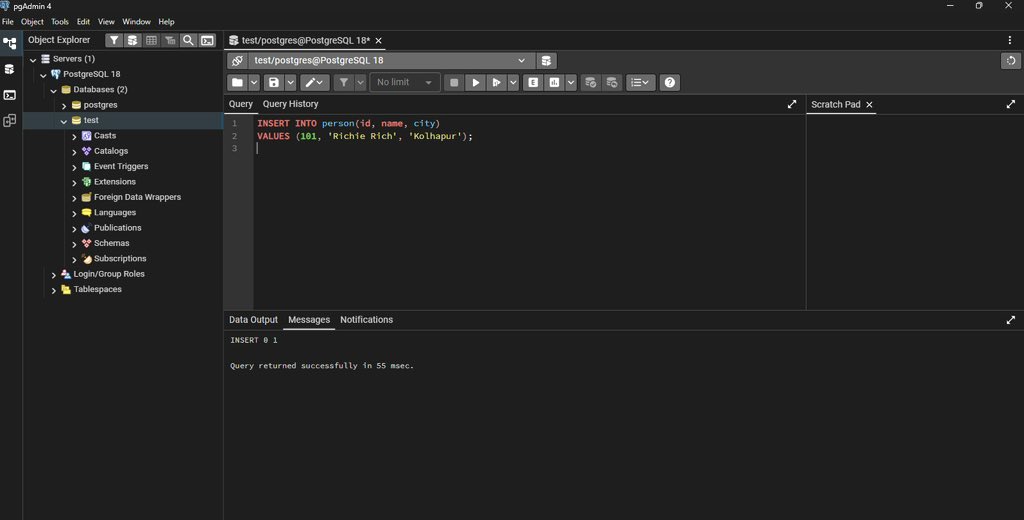1024x520 pixels.
Task: Open Search Objects magnifier in Object Explorer
Action: point(189,41)
